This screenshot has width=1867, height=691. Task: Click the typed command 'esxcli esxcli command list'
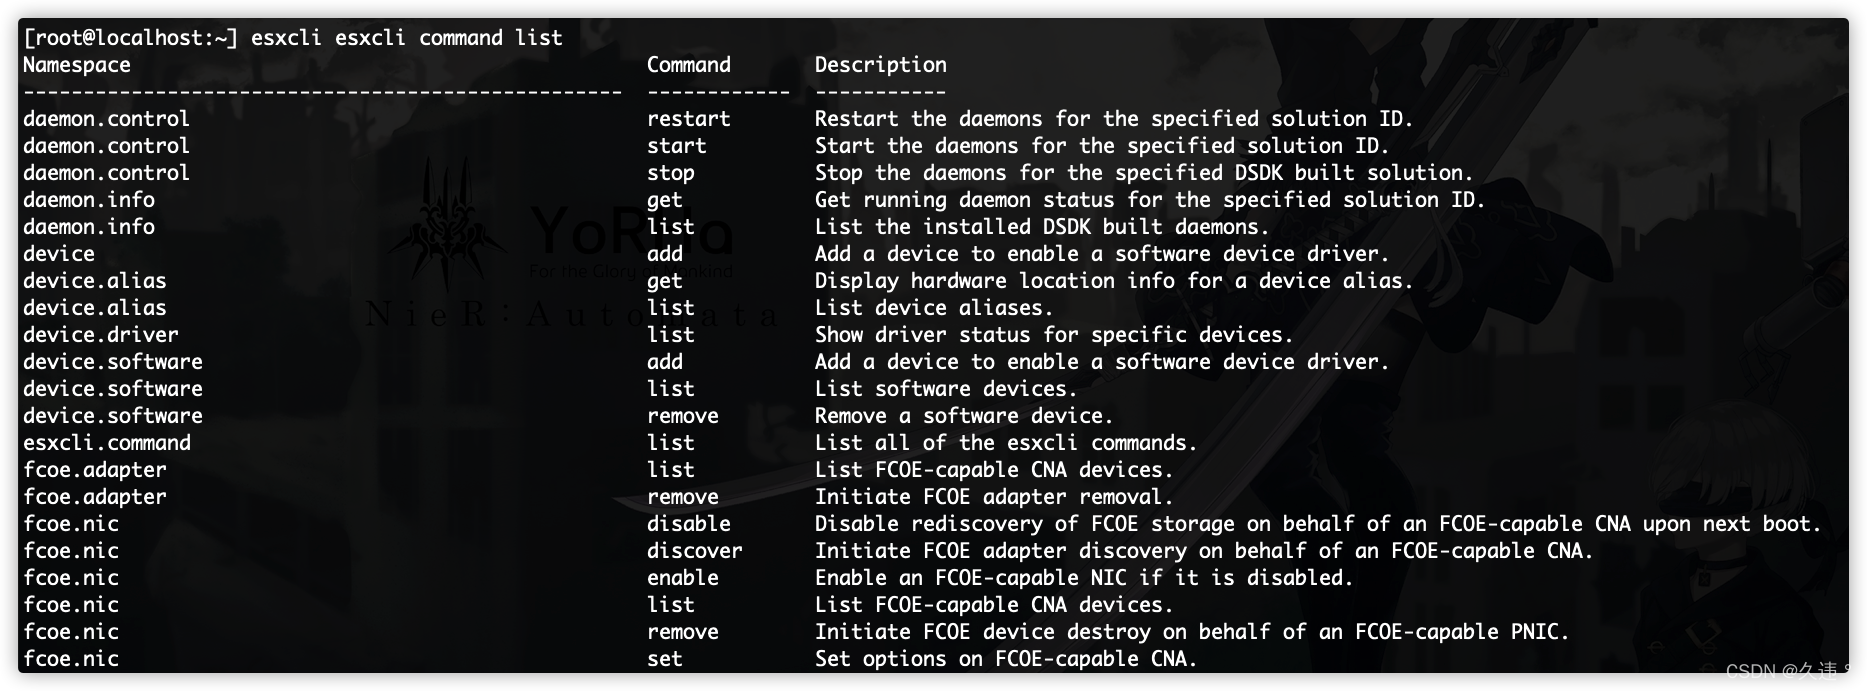pos(407,38)
